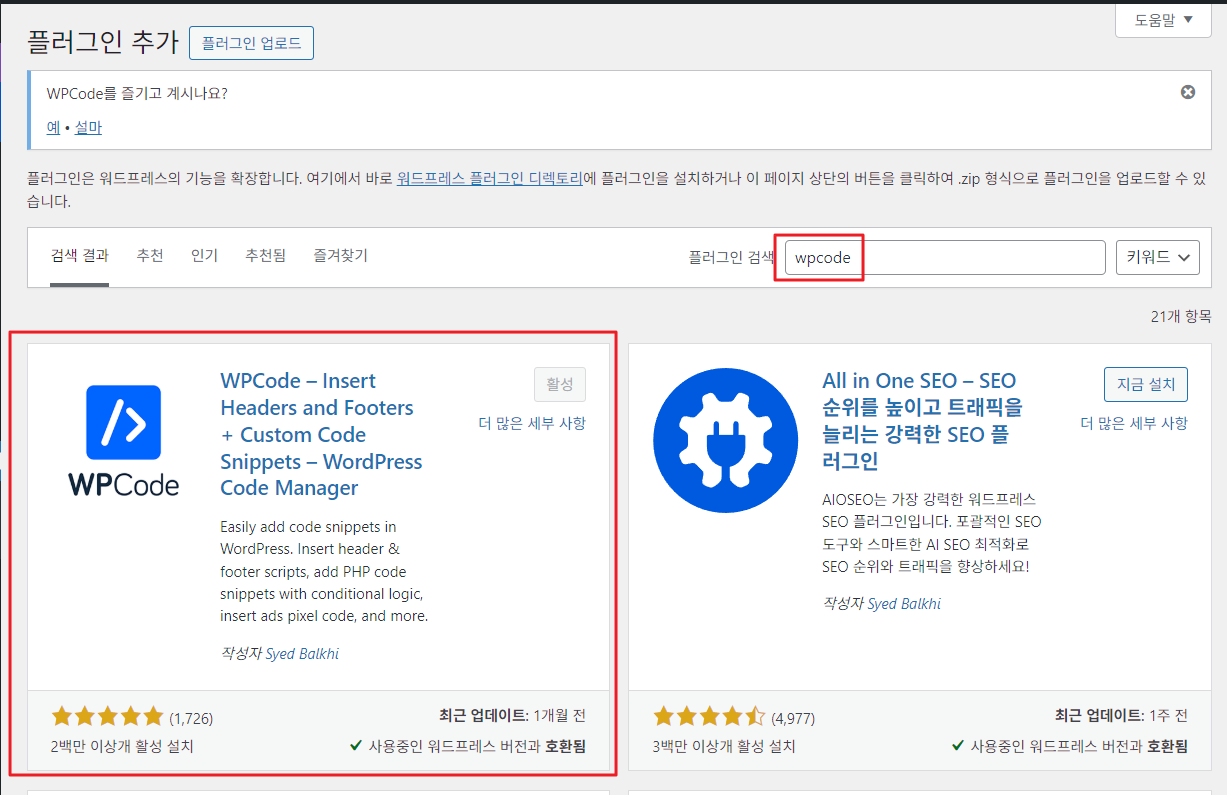Switch to the 추천 tab
The width and height of the screenshot is (1227, 795).
(150, 256)
